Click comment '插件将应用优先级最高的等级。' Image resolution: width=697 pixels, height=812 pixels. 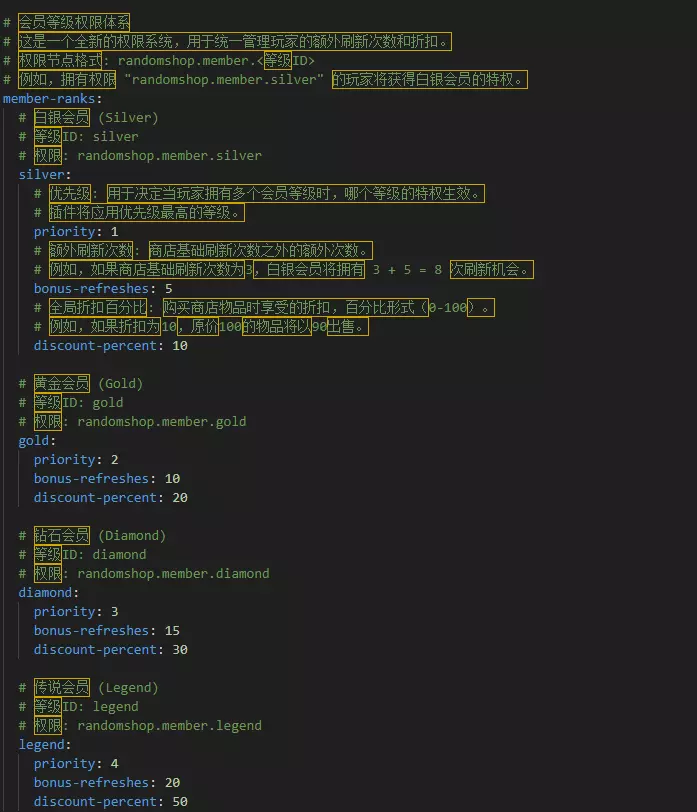click(x=139, y=212)
